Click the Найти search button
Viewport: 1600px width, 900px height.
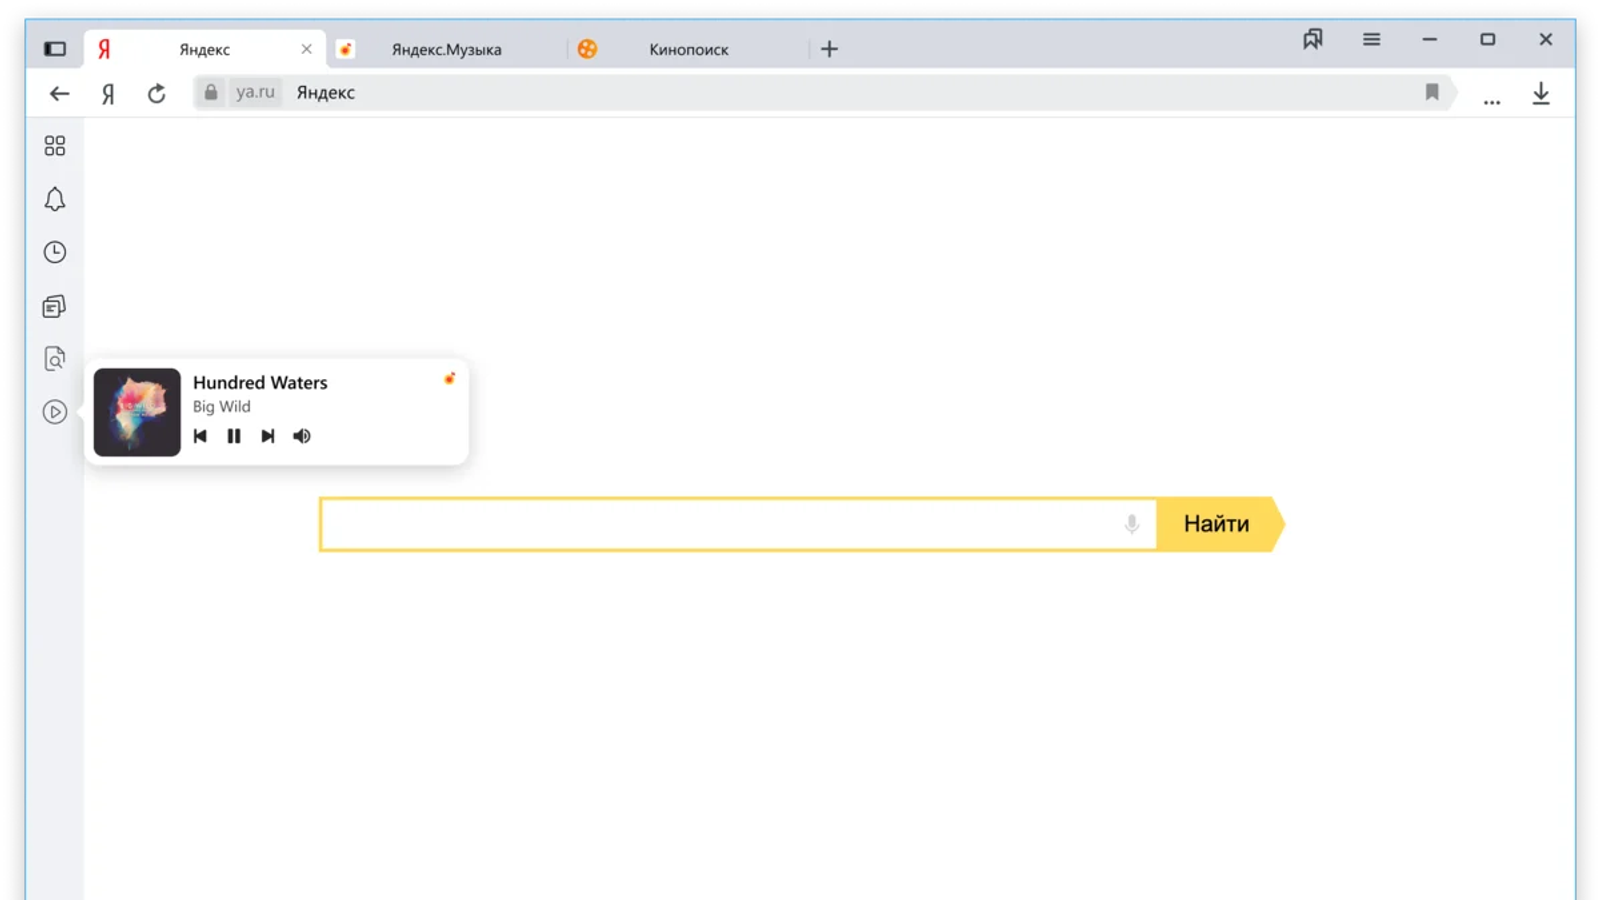click(x=1217, y=524)
